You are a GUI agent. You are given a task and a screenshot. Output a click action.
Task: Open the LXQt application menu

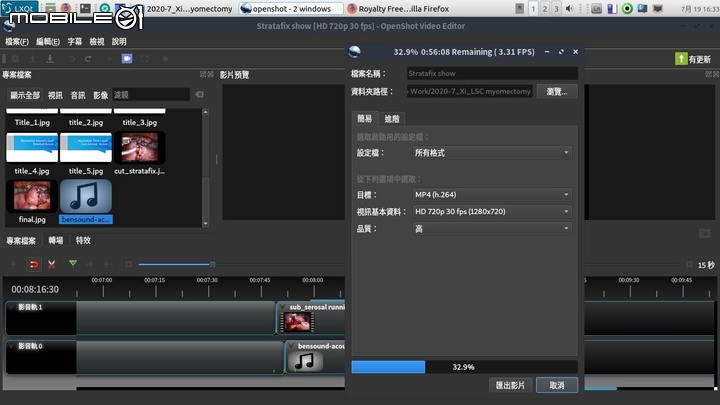point(18,8)
